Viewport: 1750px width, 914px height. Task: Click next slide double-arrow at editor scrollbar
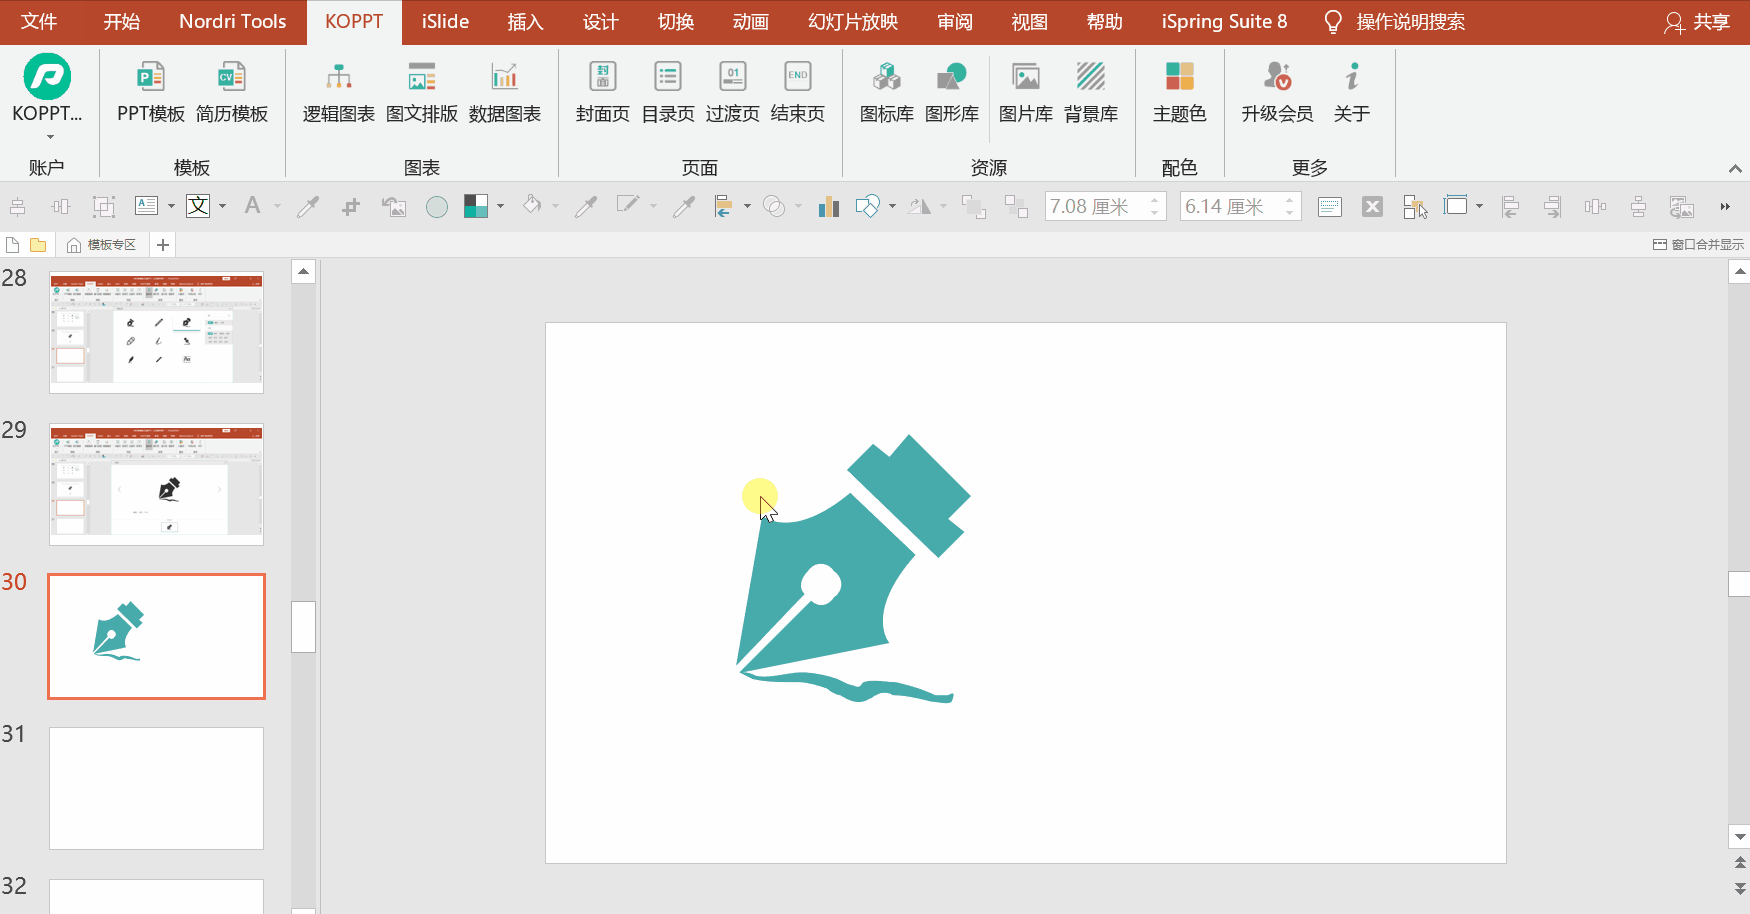[1740, 888]
